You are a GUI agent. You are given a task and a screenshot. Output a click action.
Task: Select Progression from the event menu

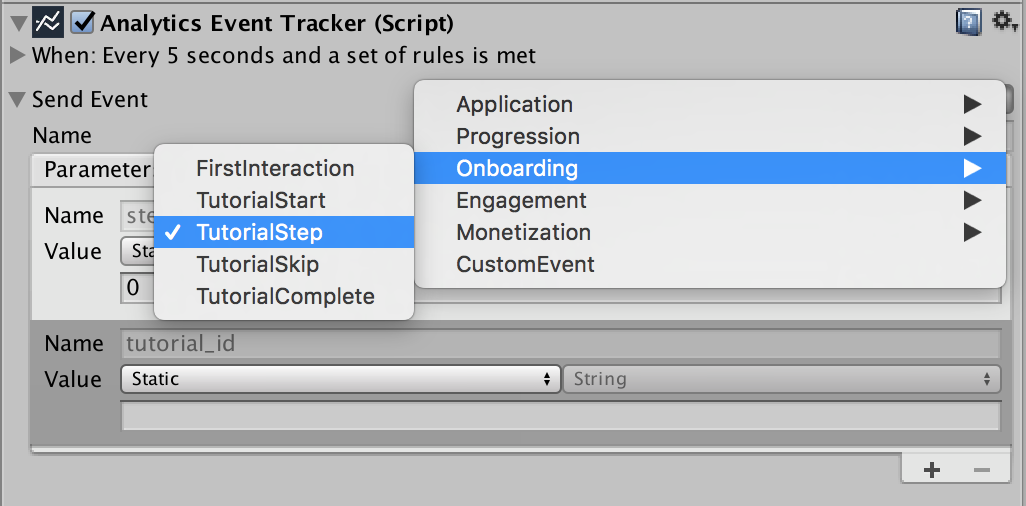710,136
